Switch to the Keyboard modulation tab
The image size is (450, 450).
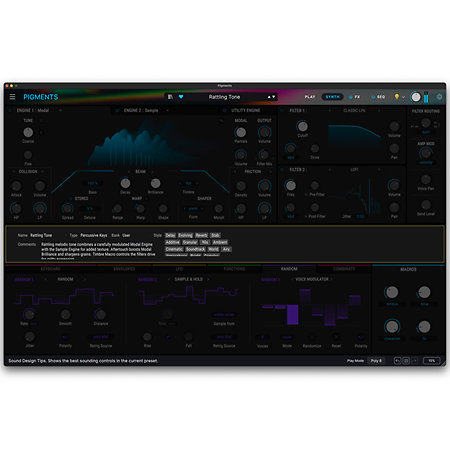click(x=51, y=269)
